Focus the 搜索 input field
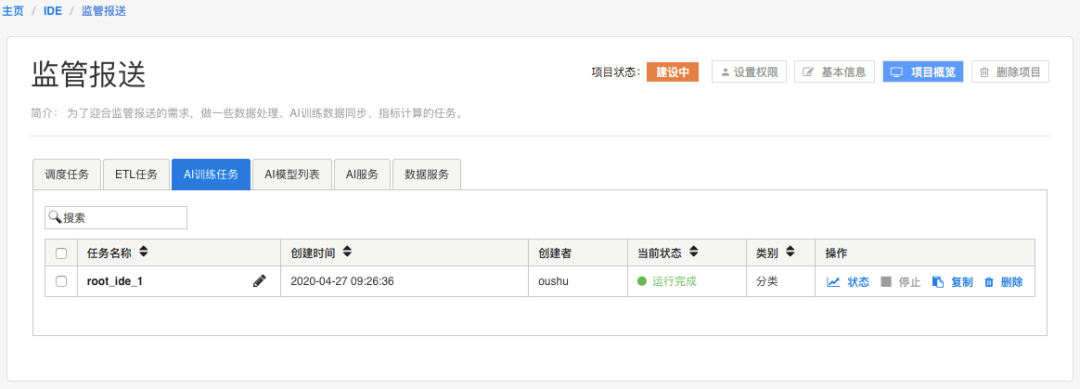The image size is (1080, 389). (116, 218)
